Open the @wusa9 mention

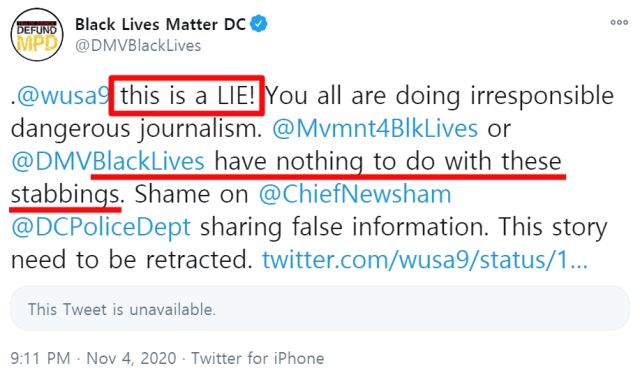(63, 96)
